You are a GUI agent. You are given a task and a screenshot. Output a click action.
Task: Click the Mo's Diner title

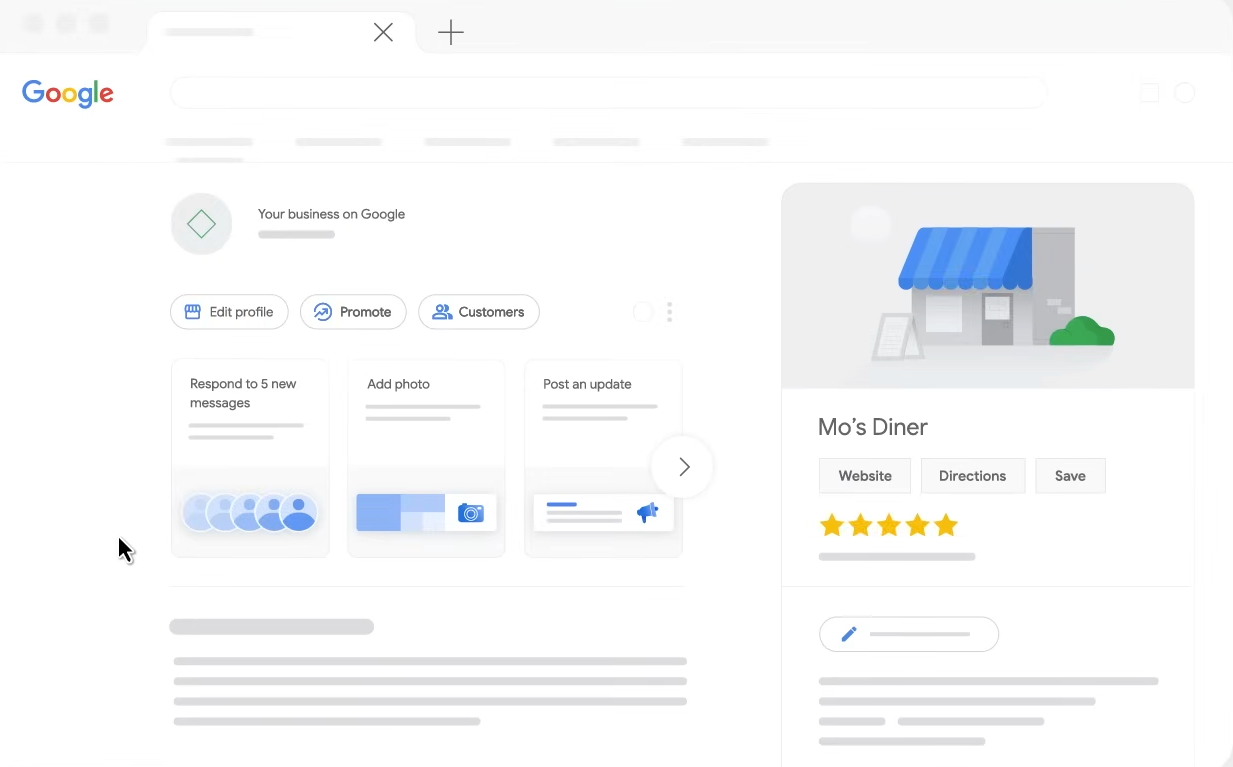click(x=873, y=427)
